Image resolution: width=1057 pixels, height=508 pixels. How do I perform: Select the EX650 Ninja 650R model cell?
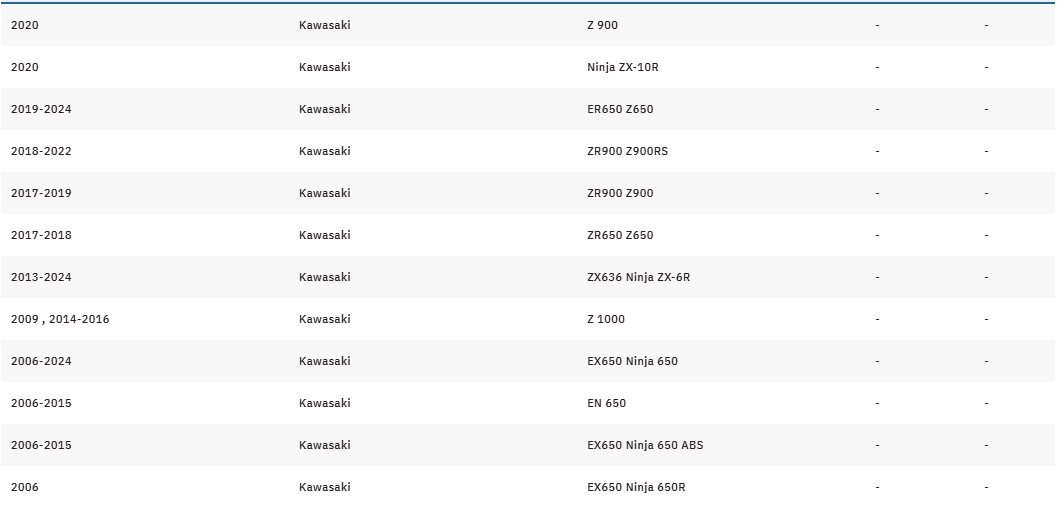[x=636, y=487]
